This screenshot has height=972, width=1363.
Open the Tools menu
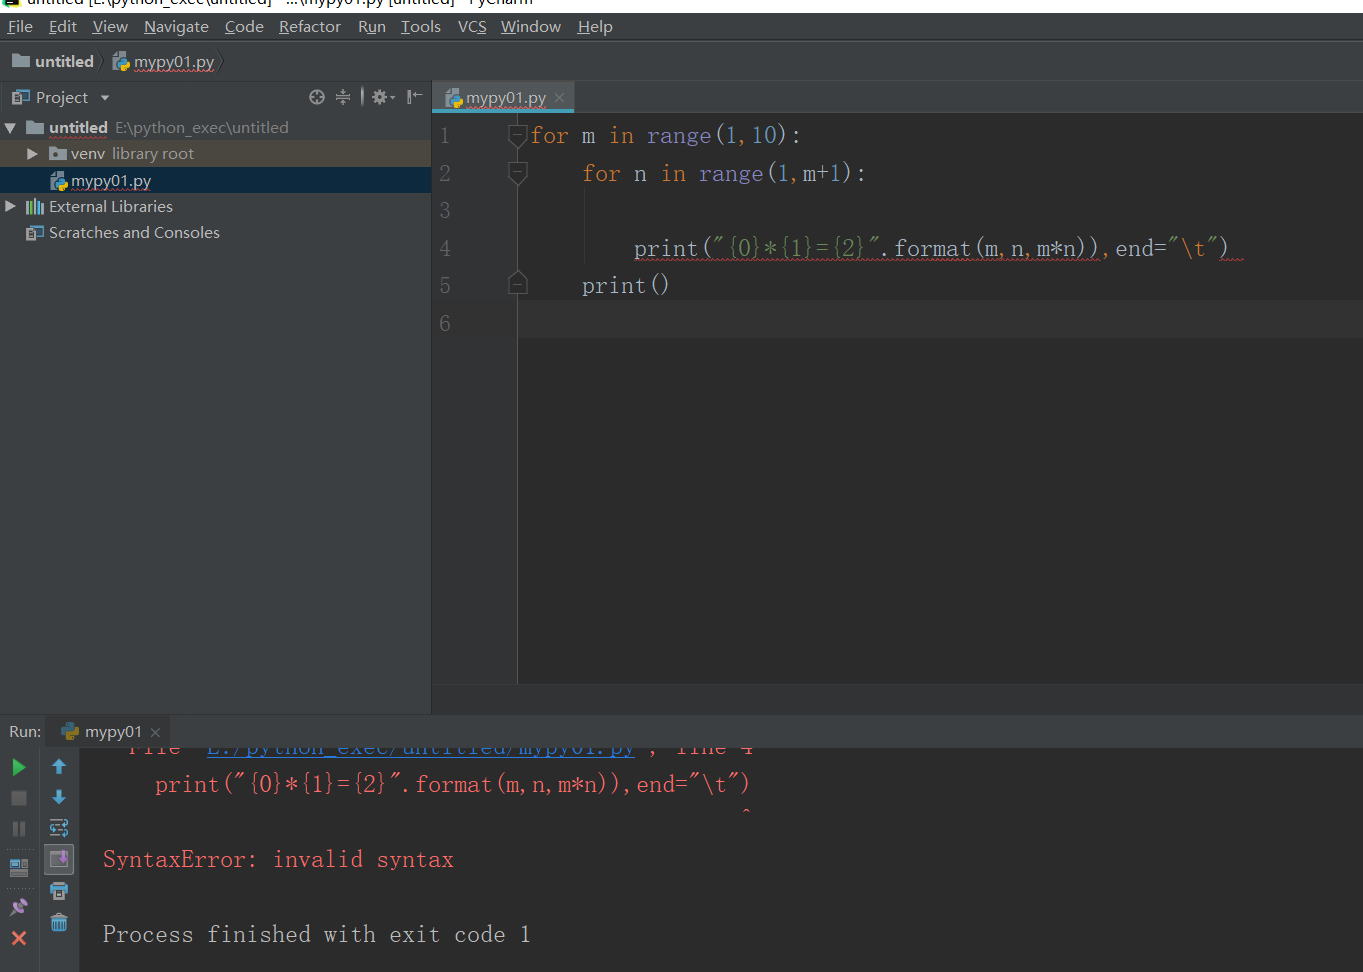(421, 26)
